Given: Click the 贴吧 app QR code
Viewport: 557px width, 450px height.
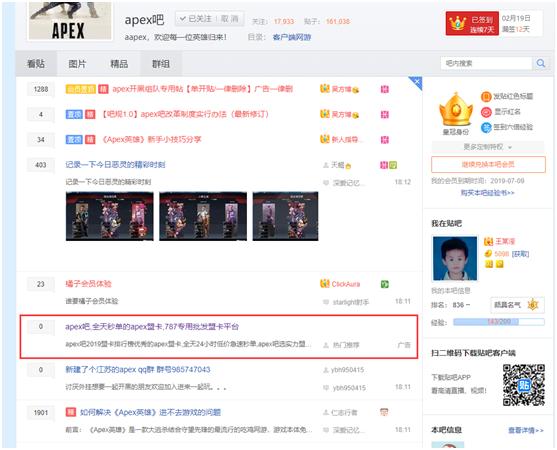Looking at the screenshot, I should (524, 385).
